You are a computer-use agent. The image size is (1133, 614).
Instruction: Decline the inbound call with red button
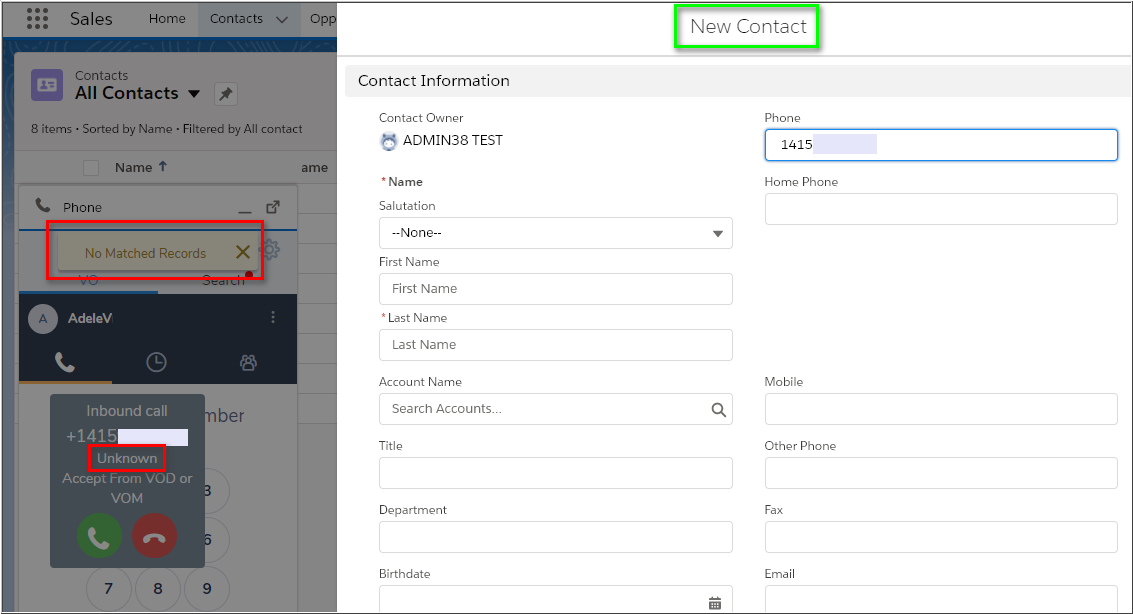[154, 537]
